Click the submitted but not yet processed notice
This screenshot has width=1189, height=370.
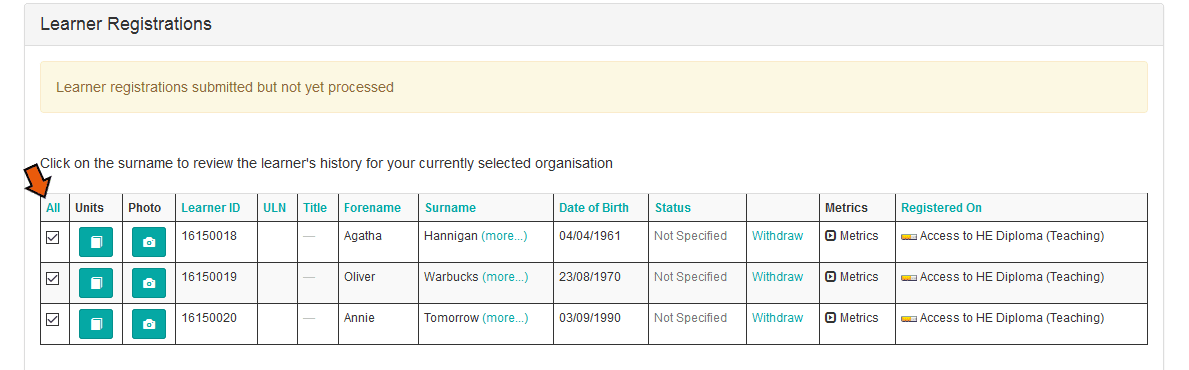(594, 87)
